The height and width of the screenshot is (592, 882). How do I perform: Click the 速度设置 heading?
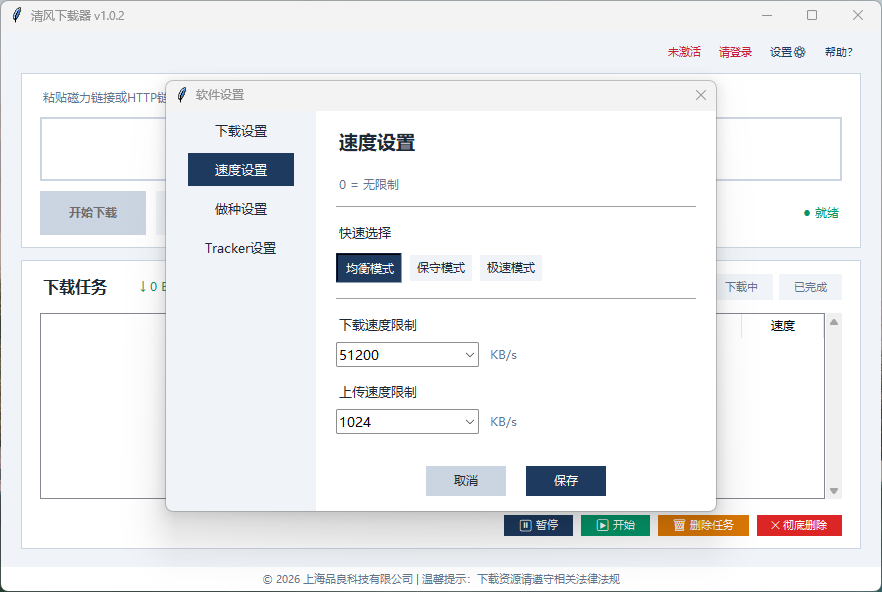377,143
